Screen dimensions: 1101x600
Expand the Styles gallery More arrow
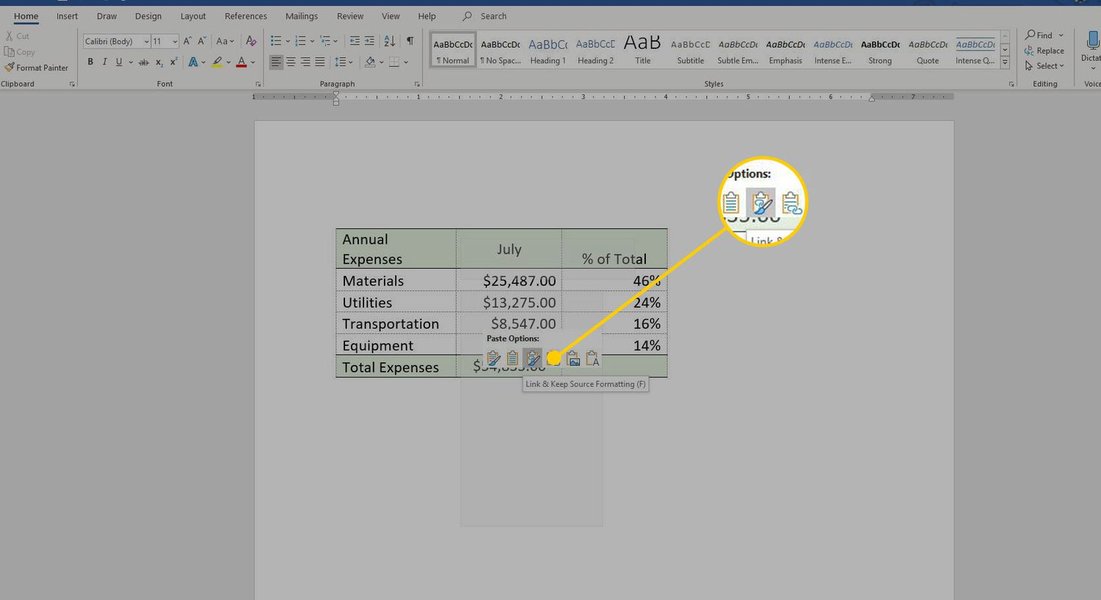1005,63
